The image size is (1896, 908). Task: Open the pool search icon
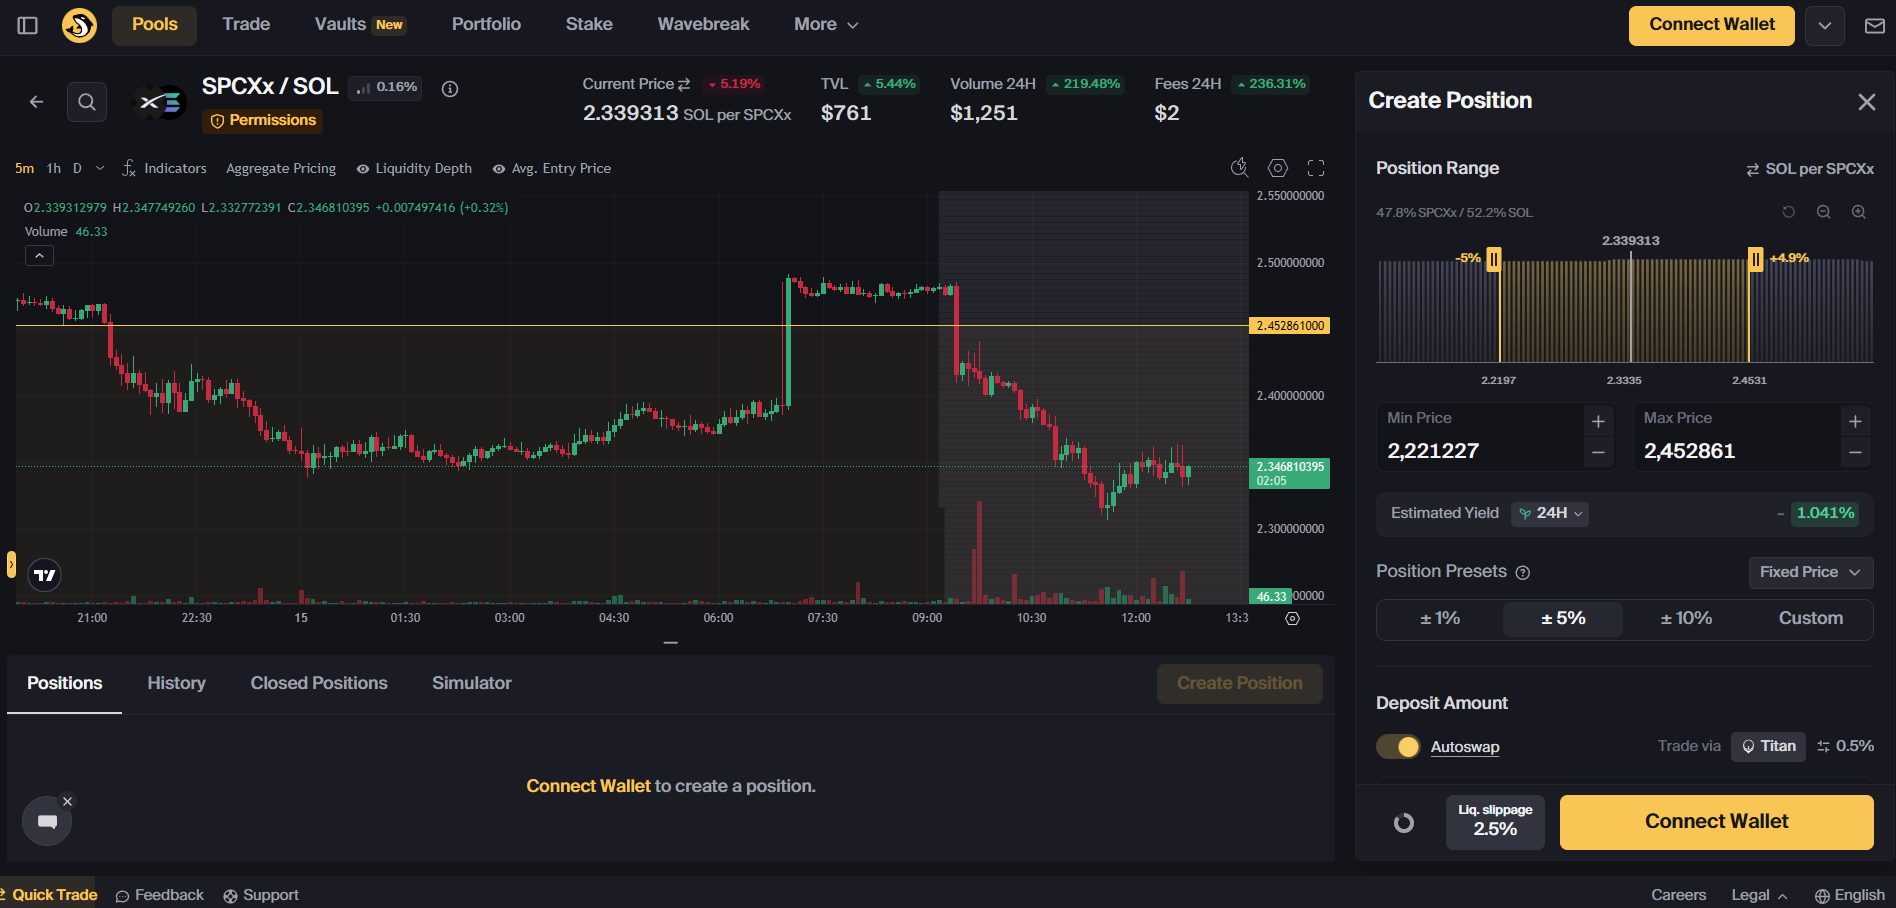87,101
